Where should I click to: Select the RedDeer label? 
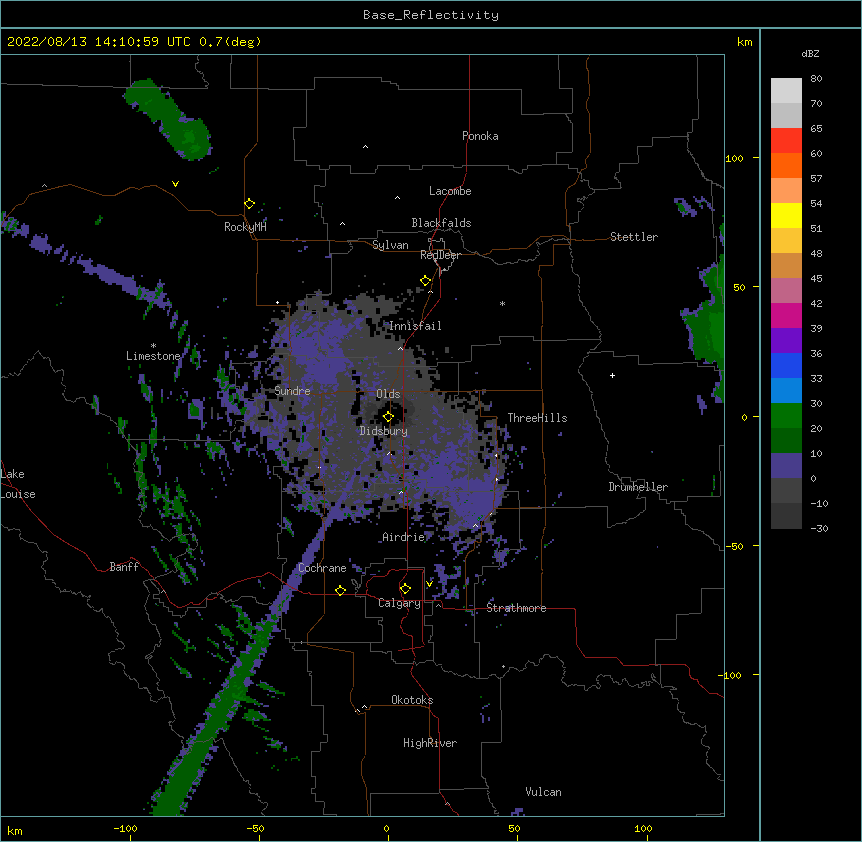tap(440, 255)
